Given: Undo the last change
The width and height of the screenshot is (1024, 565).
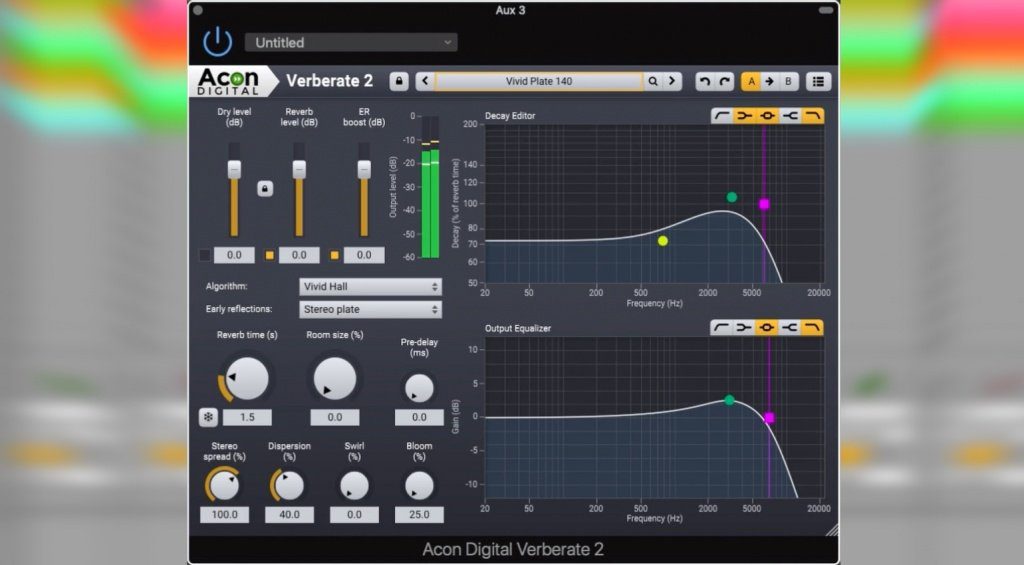Looking at the screenshot, I should coord(705,82).
